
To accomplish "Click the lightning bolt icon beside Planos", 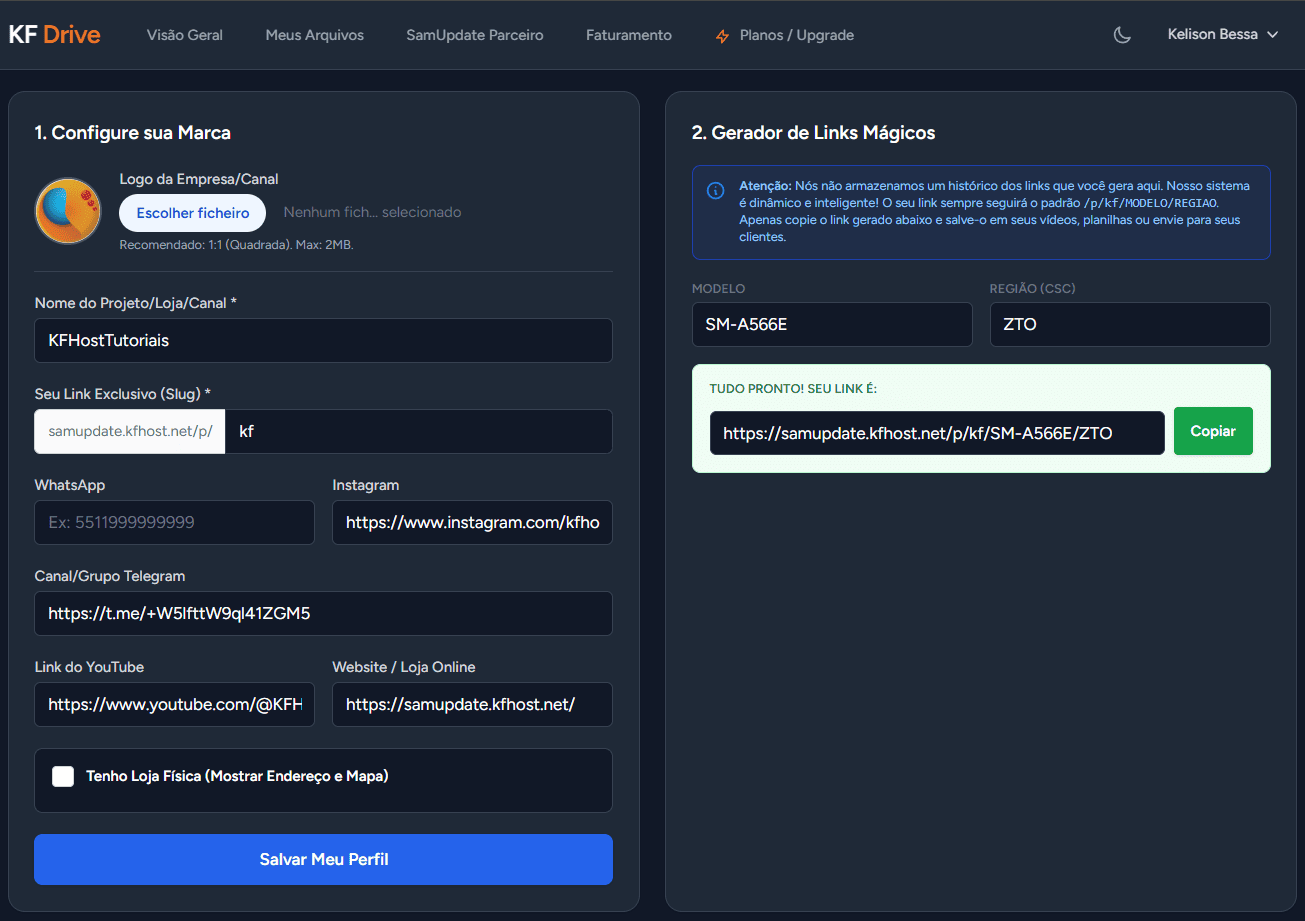I will pyautogui.click(x=722, y=36).
